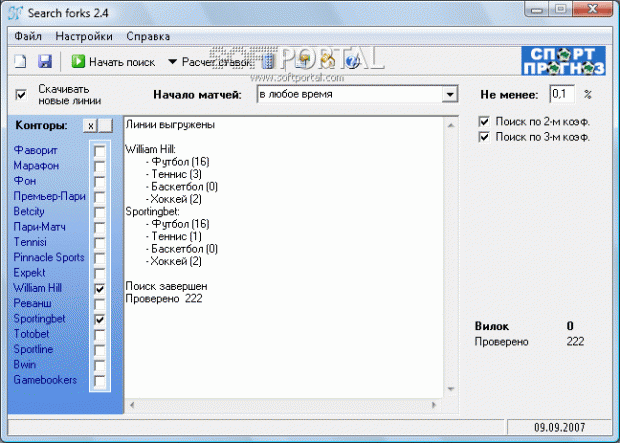Tick the Фаворит bookmaker checkbox
Viewport: 620px width, 443px height.
tap(100, 151)
